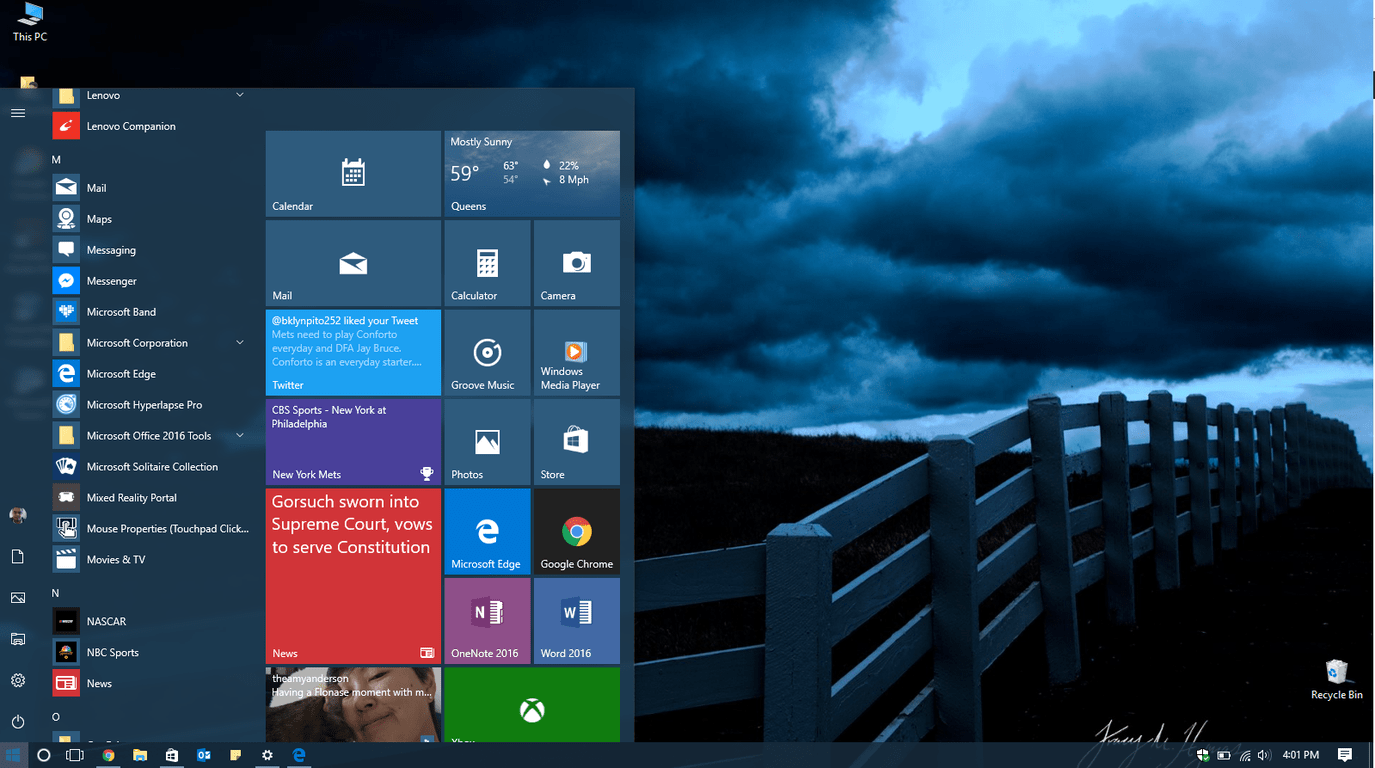Open the Xbox tile
The height and width of the screenshot is (768, 1375).
[532, 705]
